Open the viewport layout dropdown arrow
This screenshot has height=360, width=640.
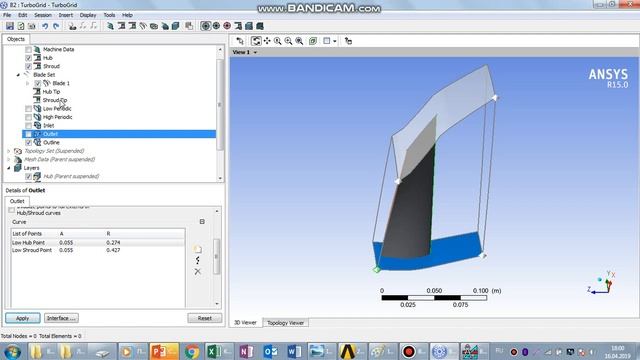click(x=335, y=41)
